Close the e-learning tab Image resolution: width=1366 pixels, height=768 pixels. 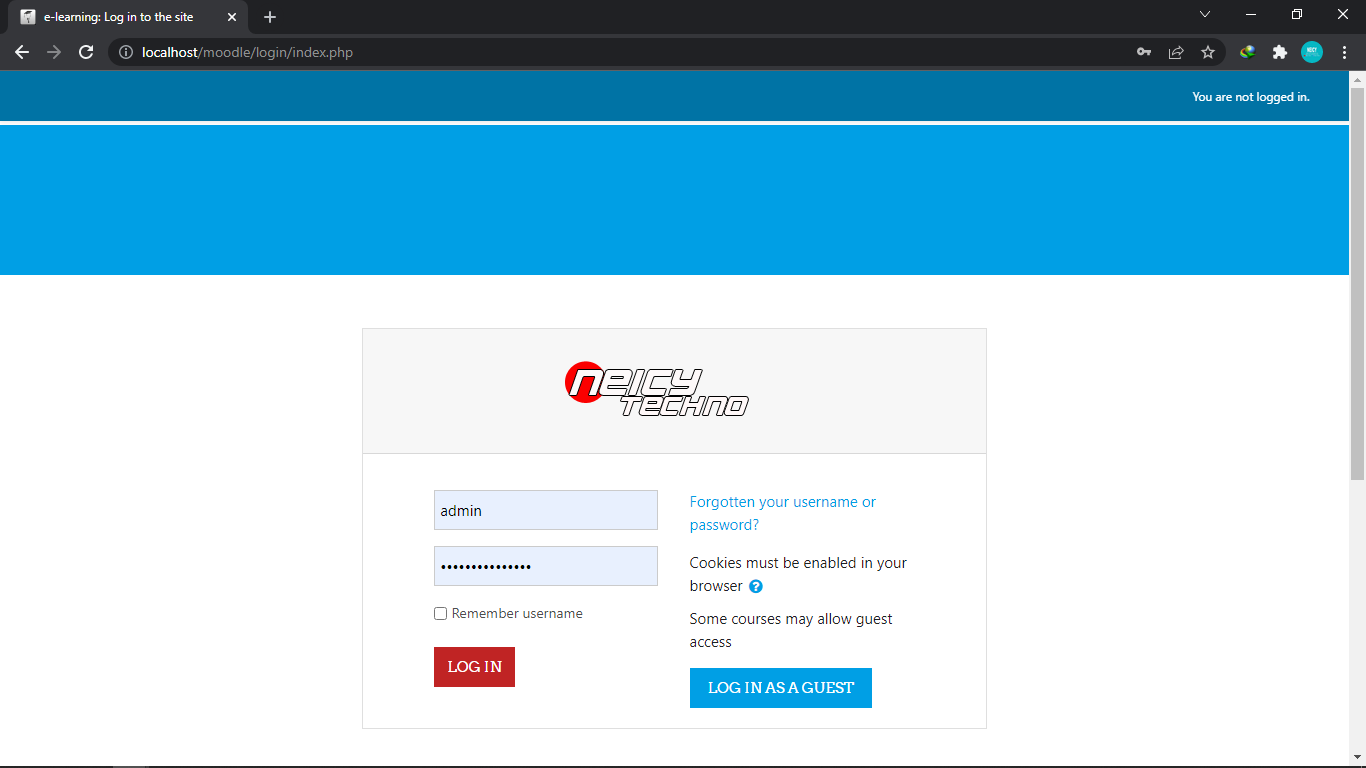(x=232, y=17)
